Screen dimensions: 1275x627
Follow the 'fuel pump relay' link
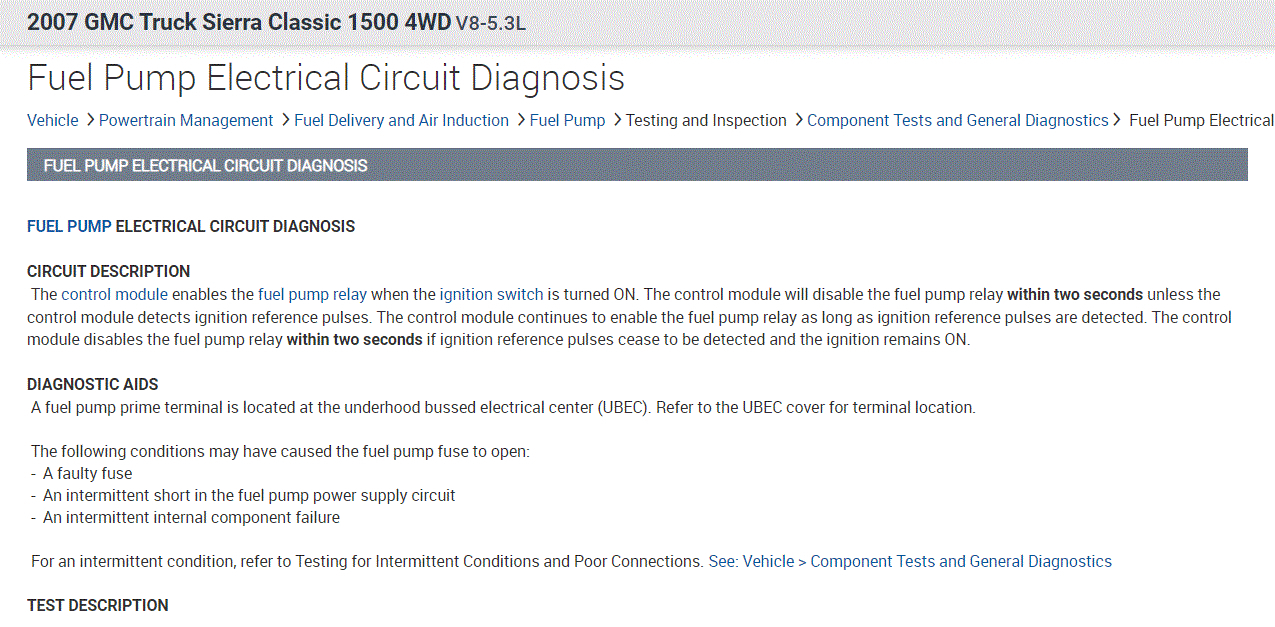tap(312, 294)
